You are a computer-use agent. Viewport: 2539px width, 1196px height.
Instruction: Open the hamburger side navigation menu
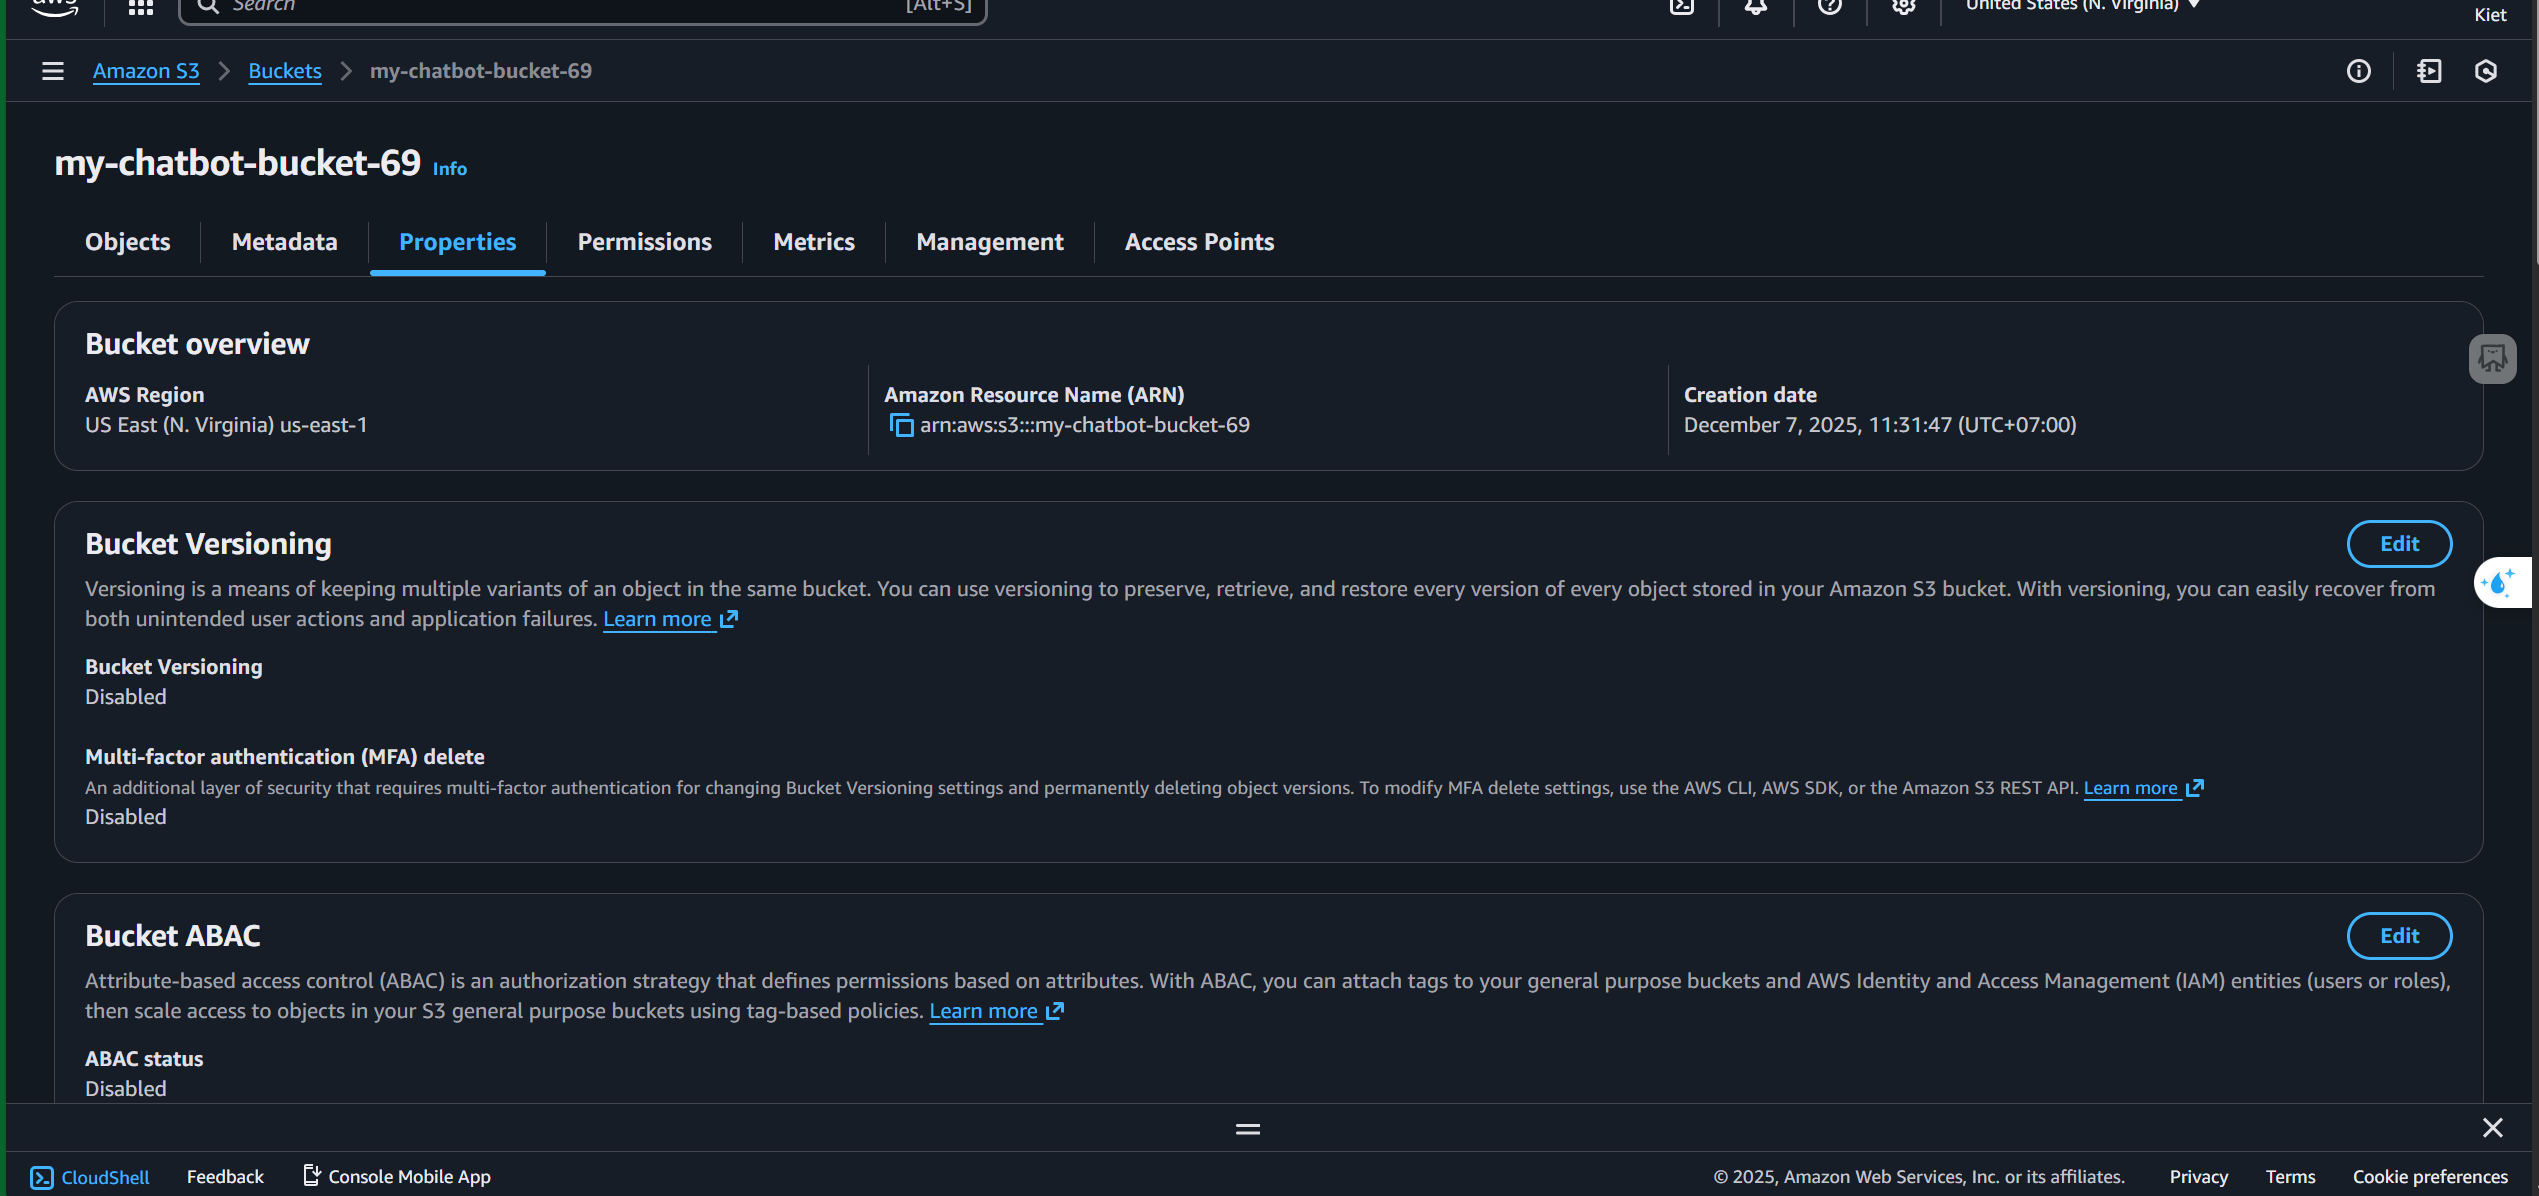[53, 71]
